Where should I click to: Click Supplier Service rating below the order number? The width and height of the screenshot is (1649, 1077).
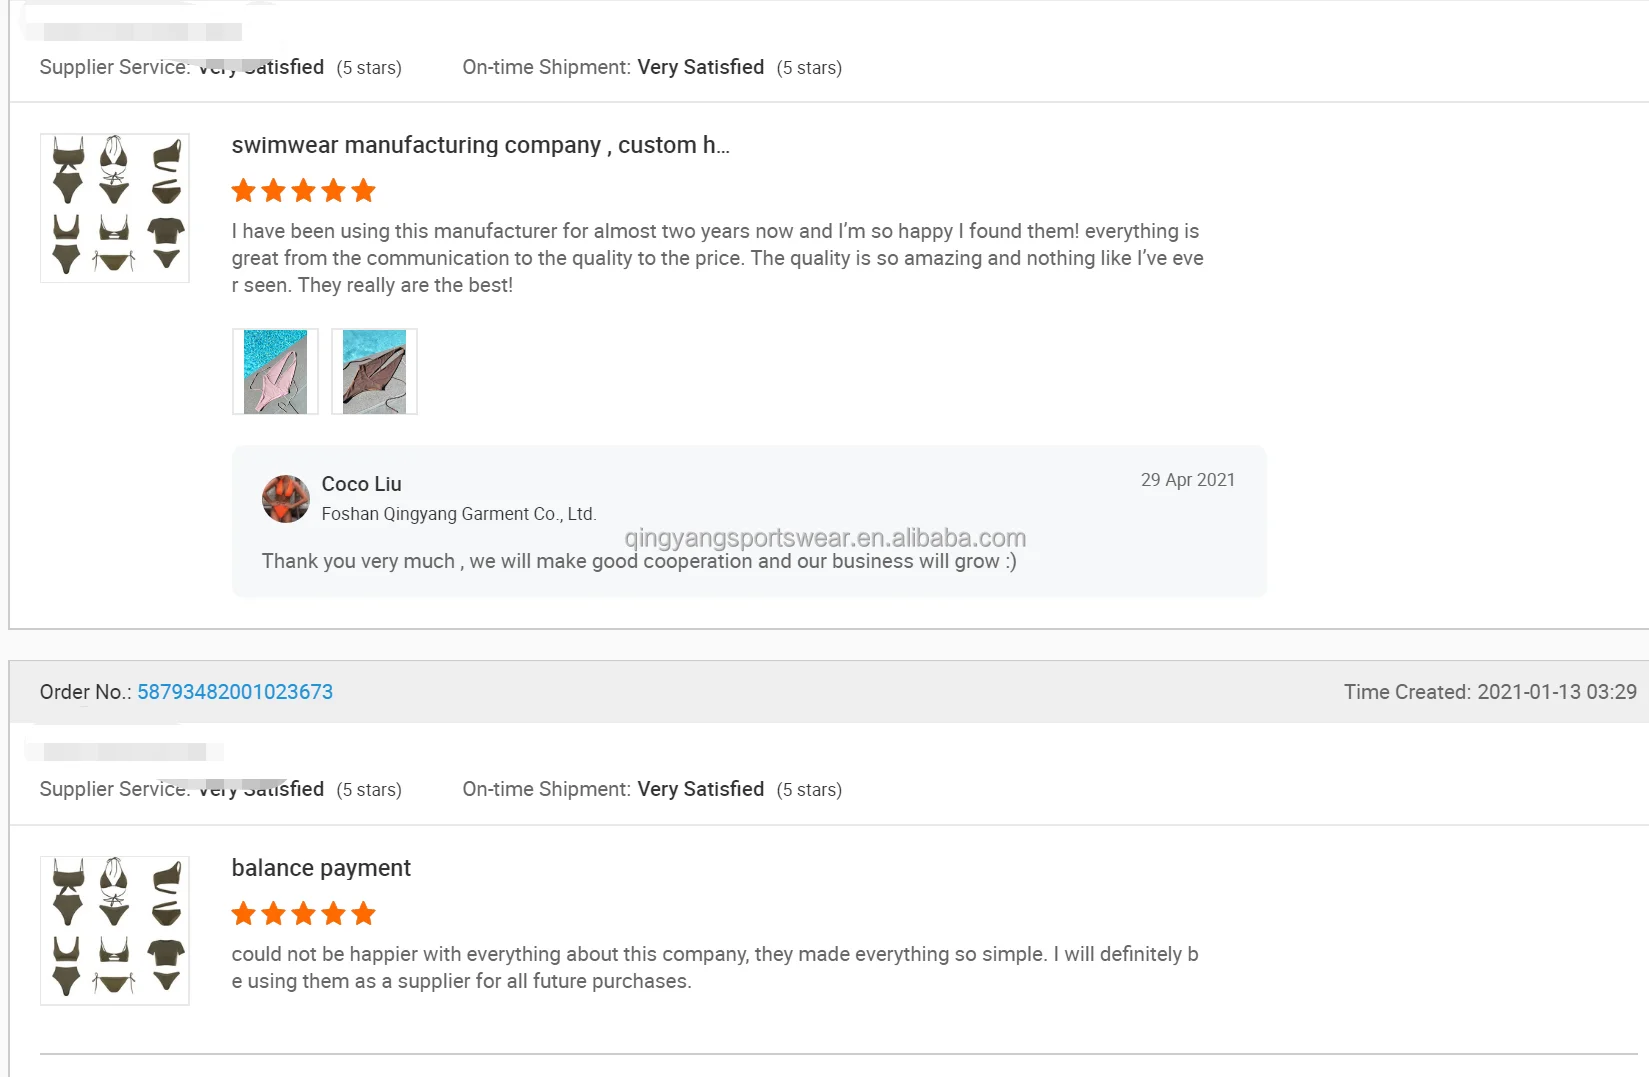[x=220, y=789]
